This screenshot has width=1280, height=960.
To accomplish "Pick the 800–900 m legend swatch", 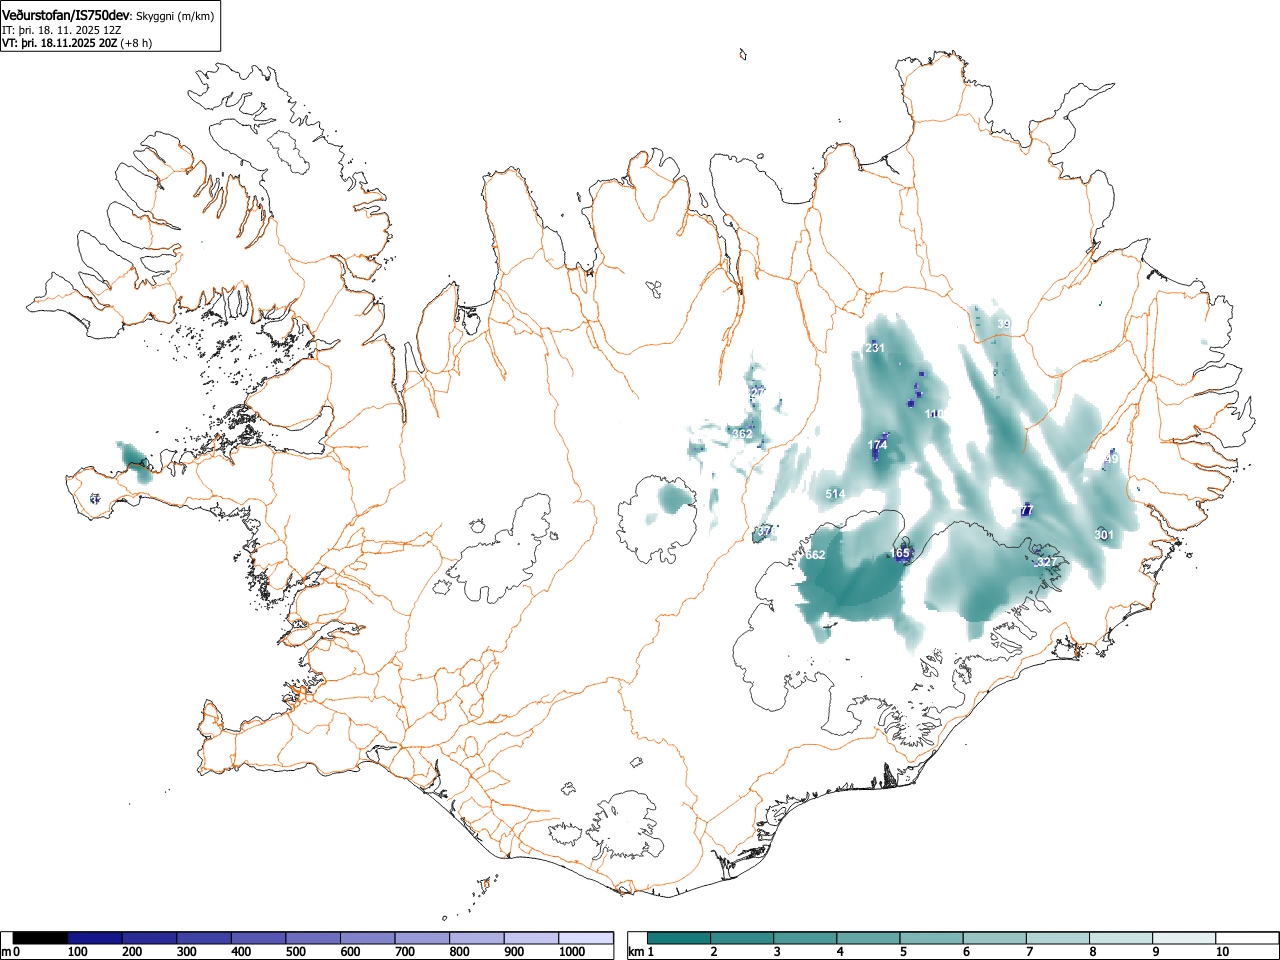I will [x=477, y=938].
